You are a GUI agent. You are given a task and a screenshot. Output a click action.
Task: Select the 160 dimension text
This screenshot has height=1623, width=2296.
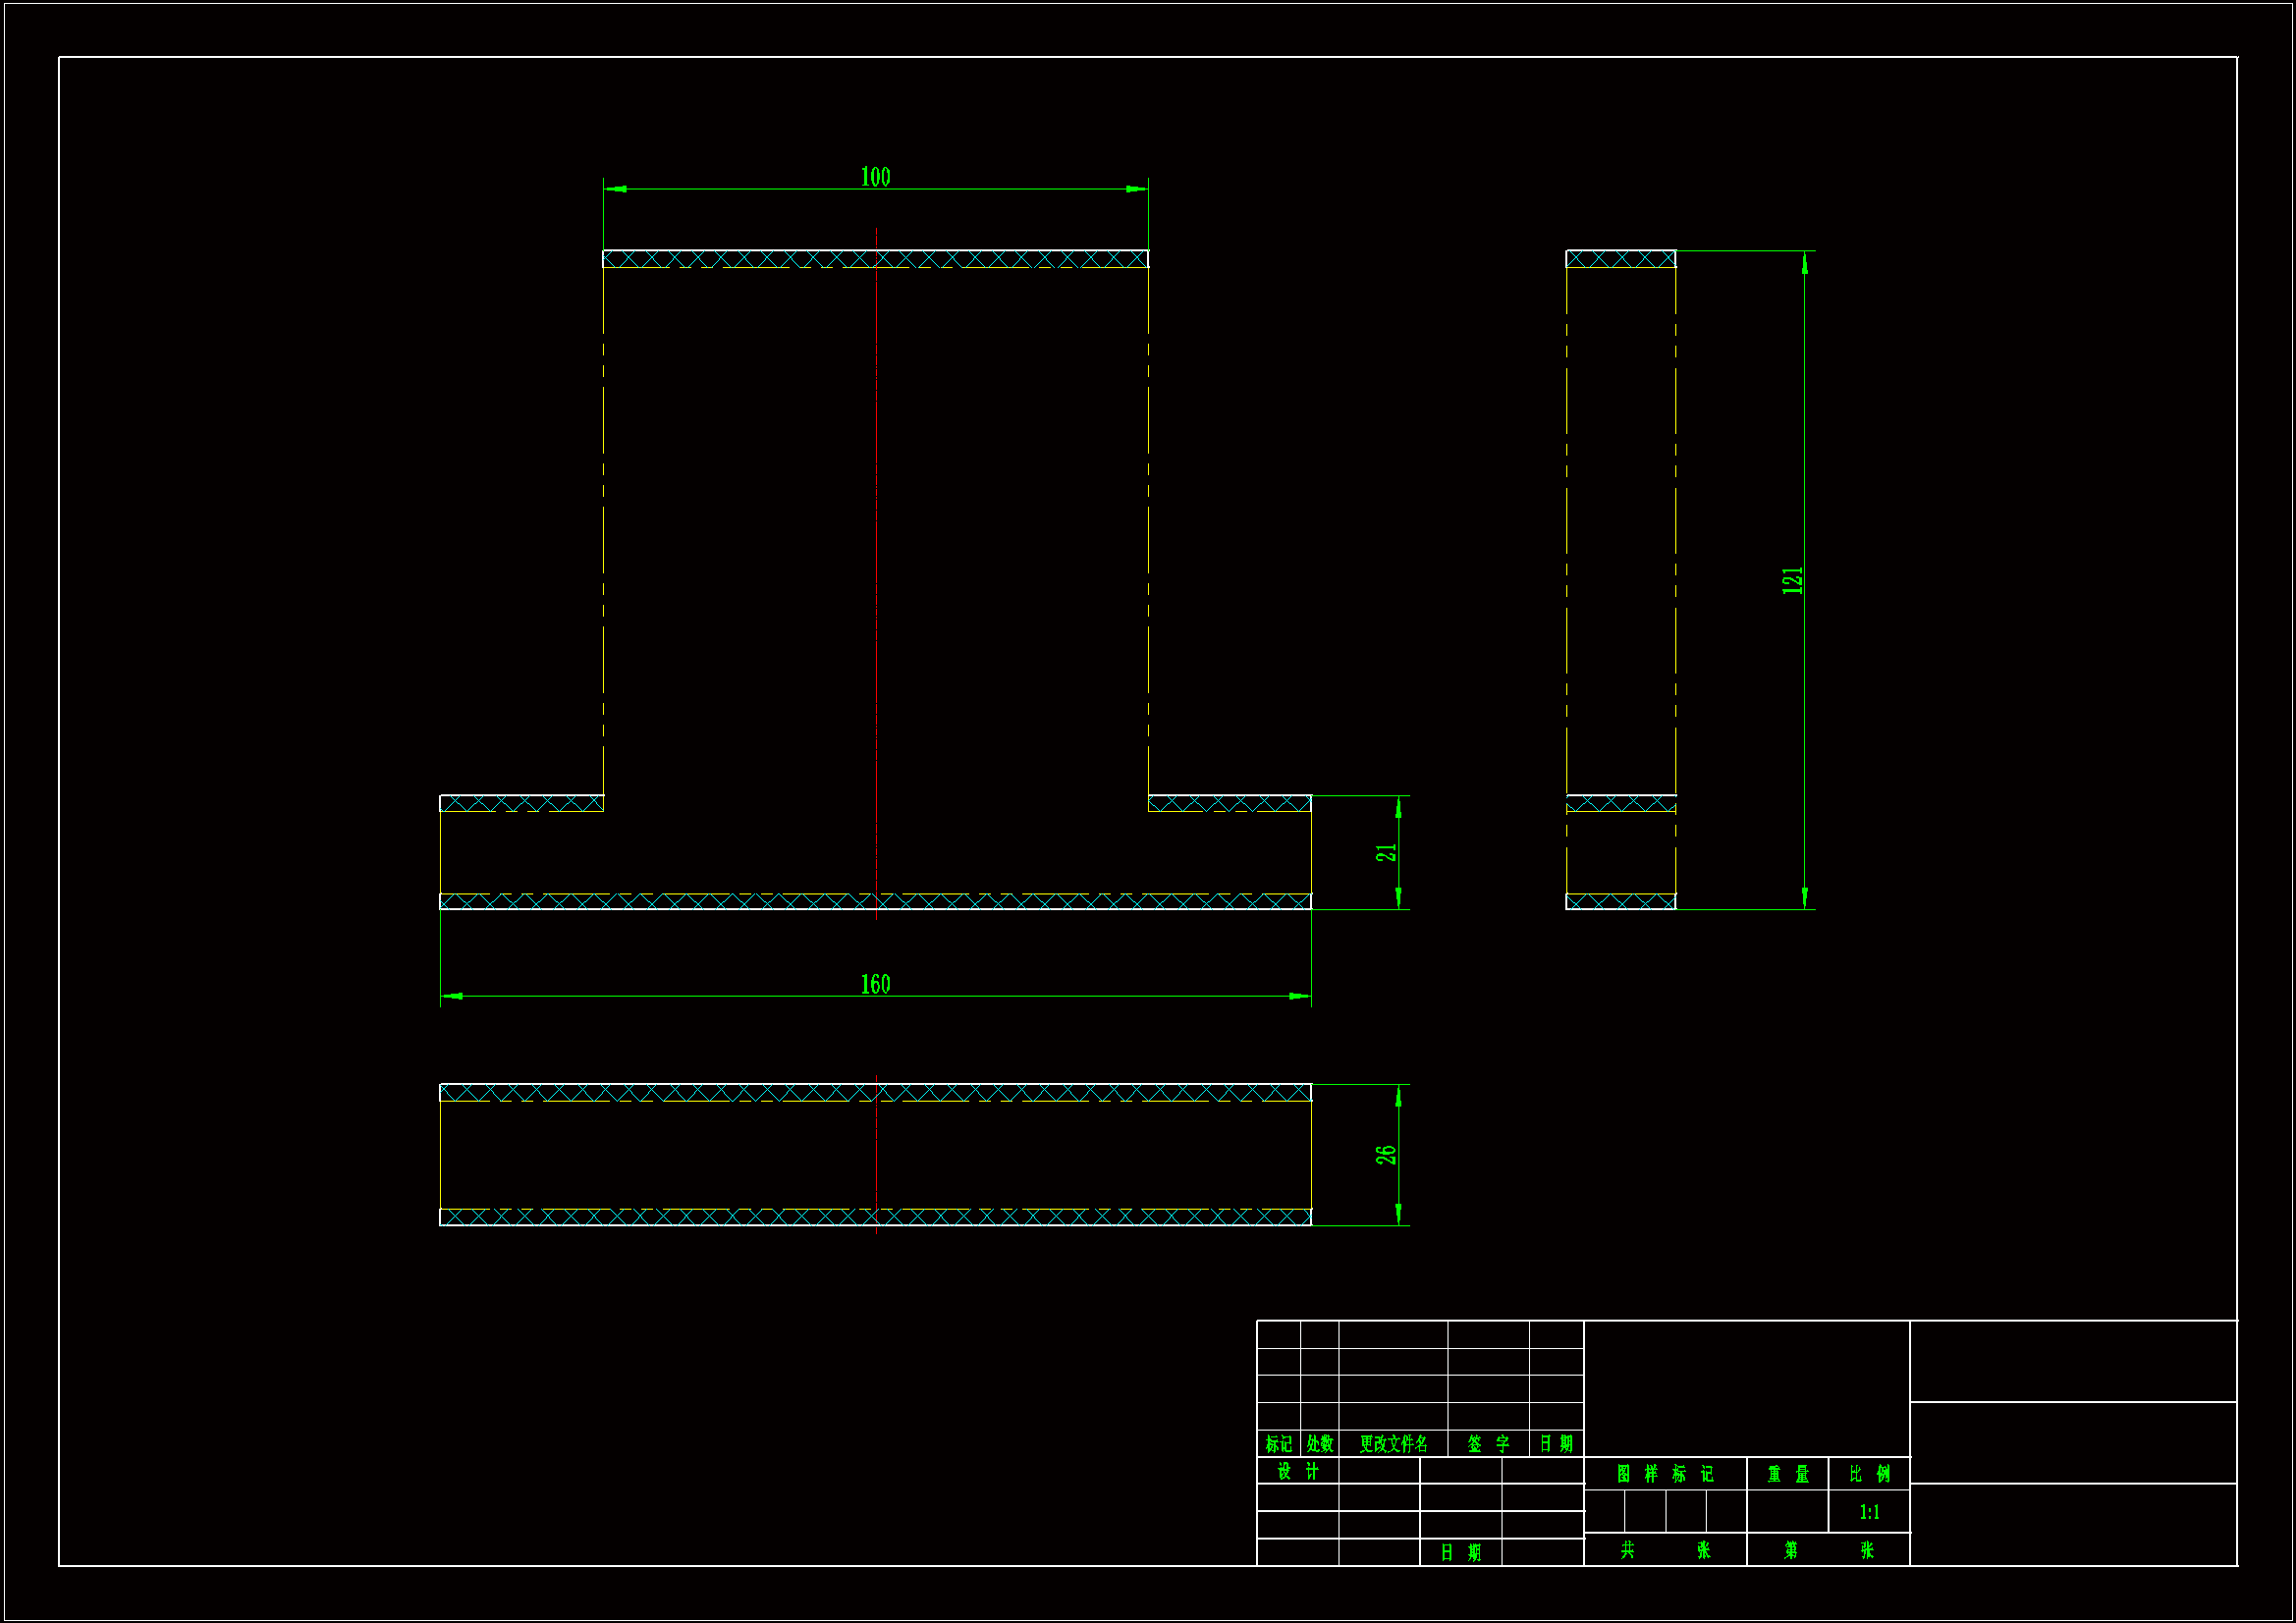point(875,984)
